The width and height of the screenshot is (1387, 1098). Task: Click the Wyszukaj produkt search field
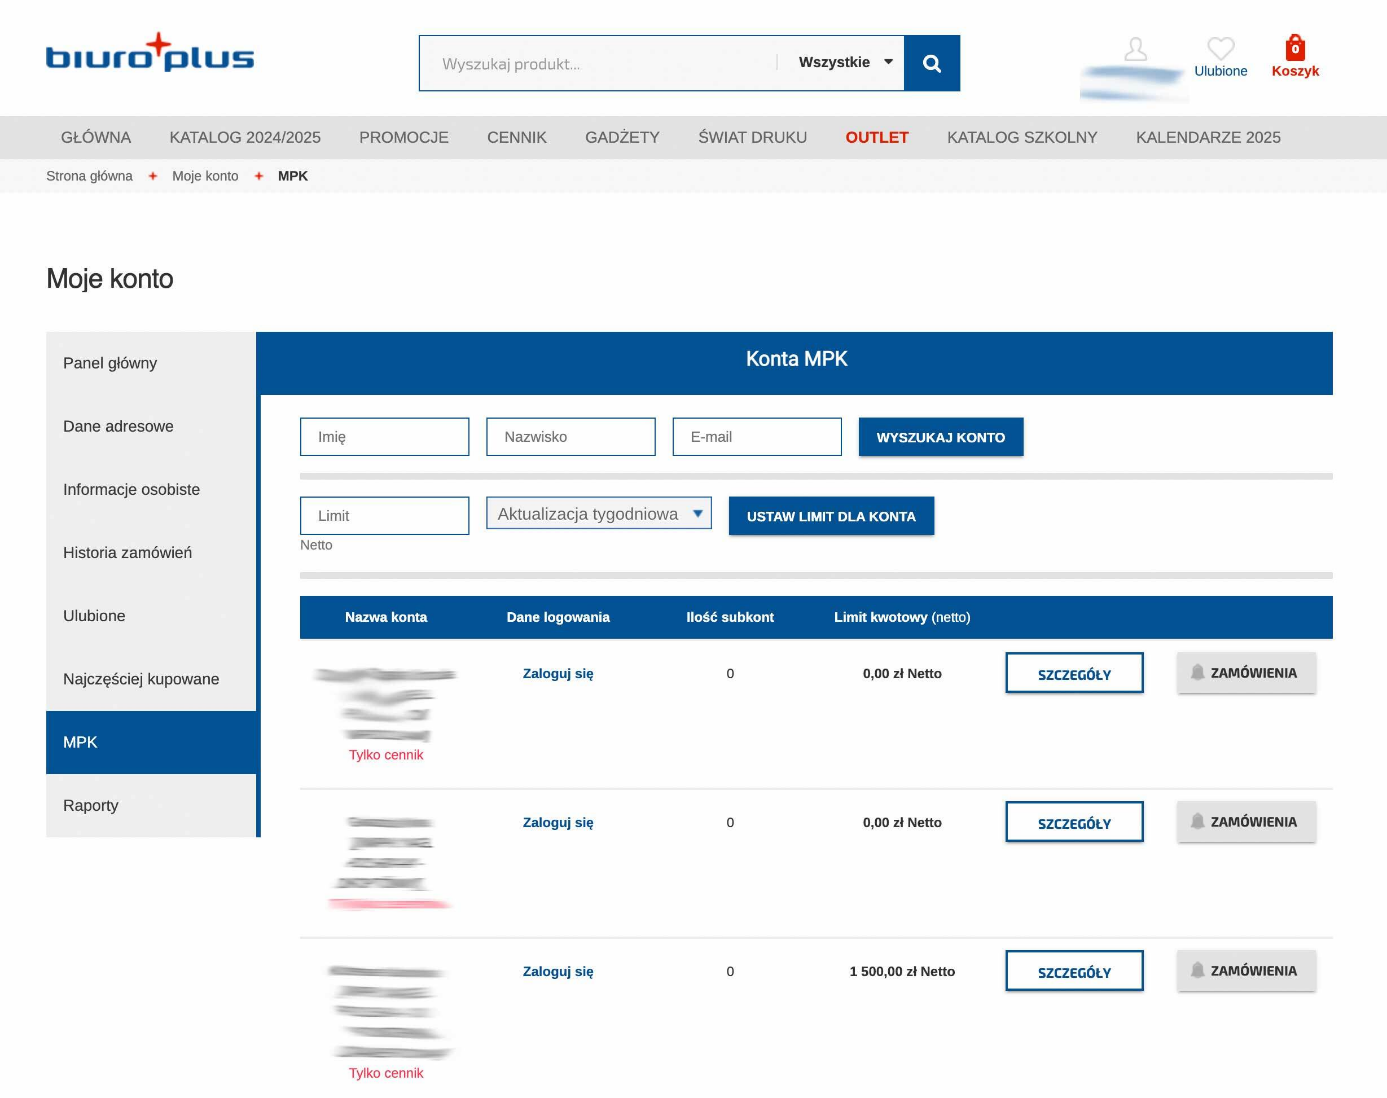[598, 63]
